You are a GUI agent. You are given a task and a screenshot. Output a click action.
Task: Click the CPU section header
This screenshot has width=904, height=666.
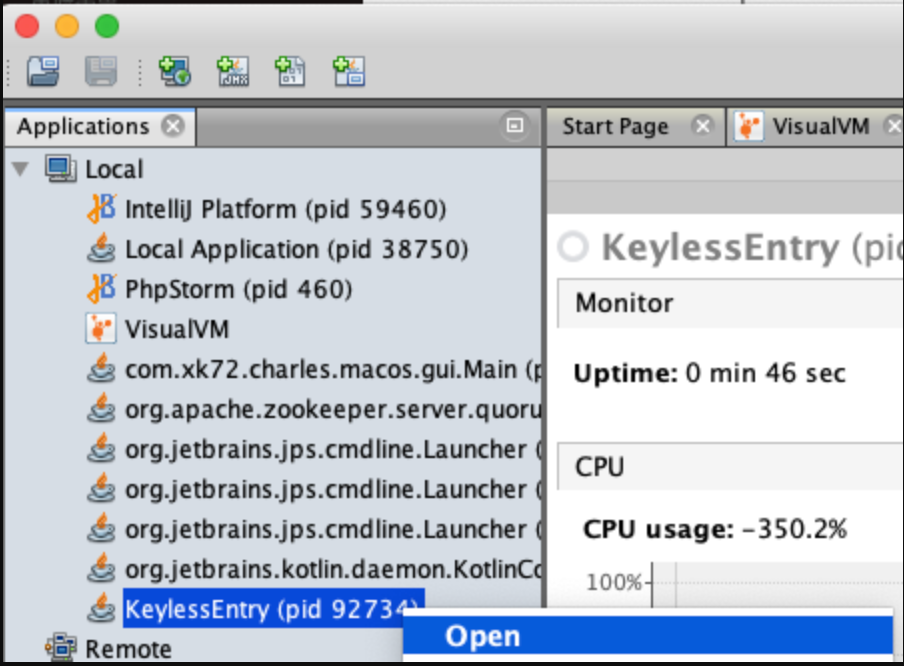click(x=730, y=466)
